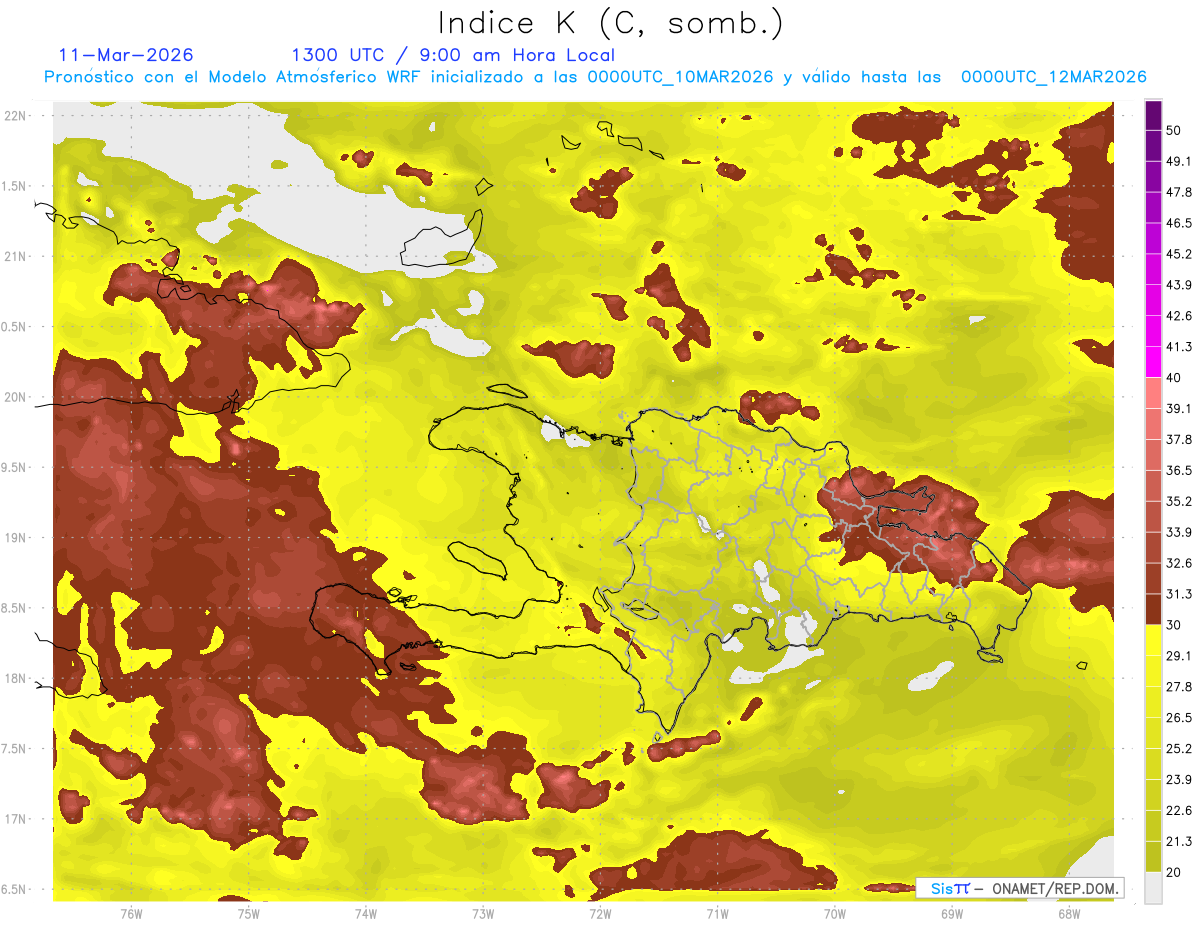Click the date "11-Mar-2026"
The image size is (1200, 927).
[127, 55]
